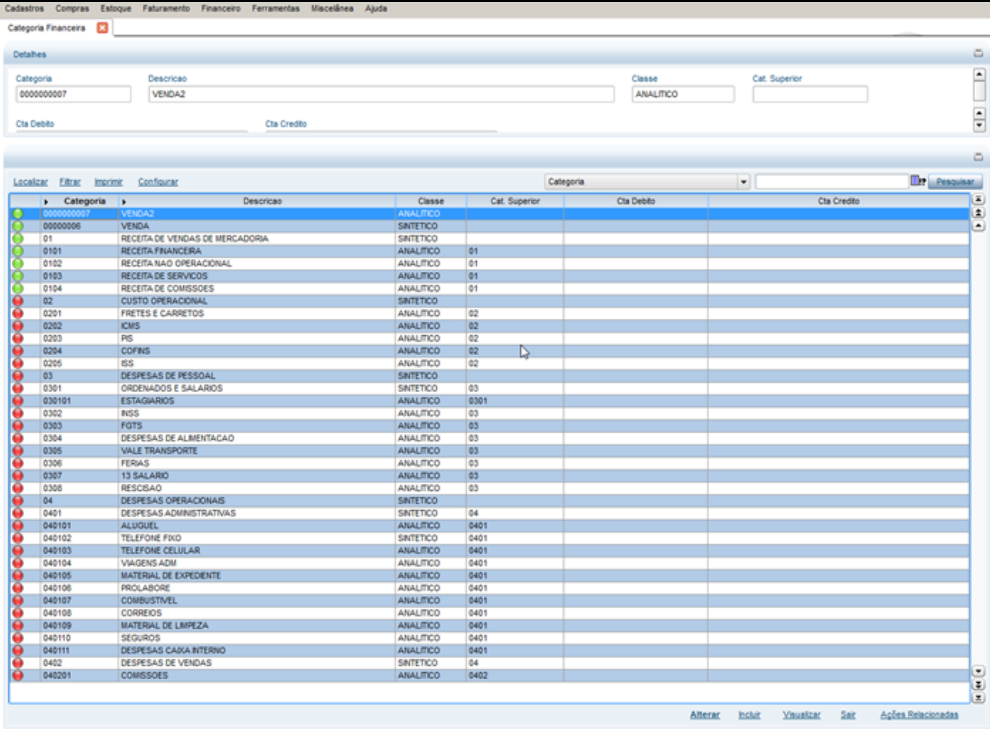Click the search text box beside Pesquisar

[x=832, y=182]
